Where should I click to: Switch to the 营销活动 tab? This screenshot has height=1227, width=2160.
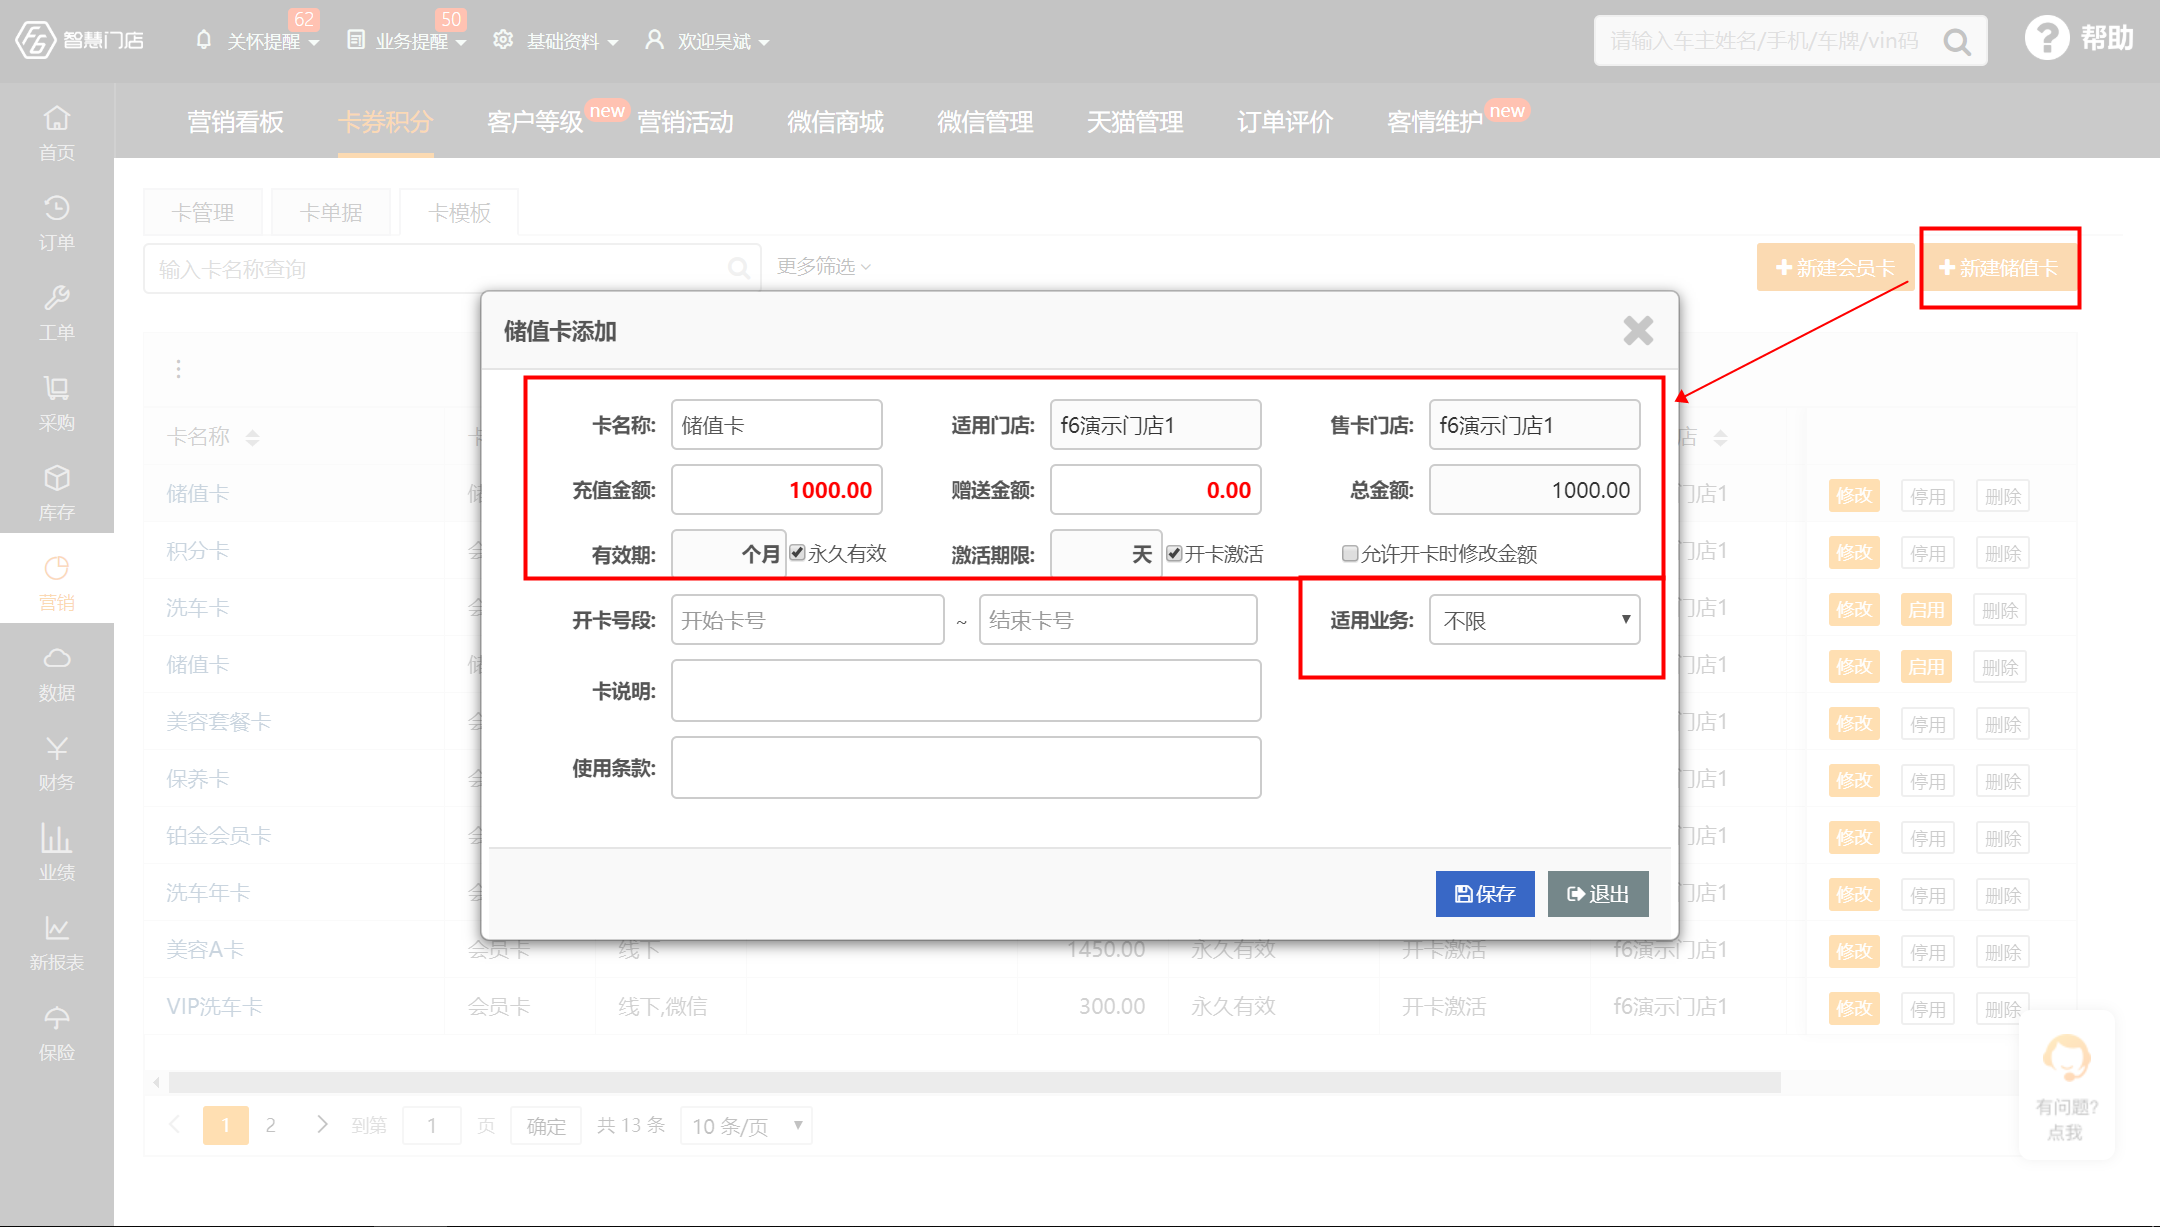(686, 122)
